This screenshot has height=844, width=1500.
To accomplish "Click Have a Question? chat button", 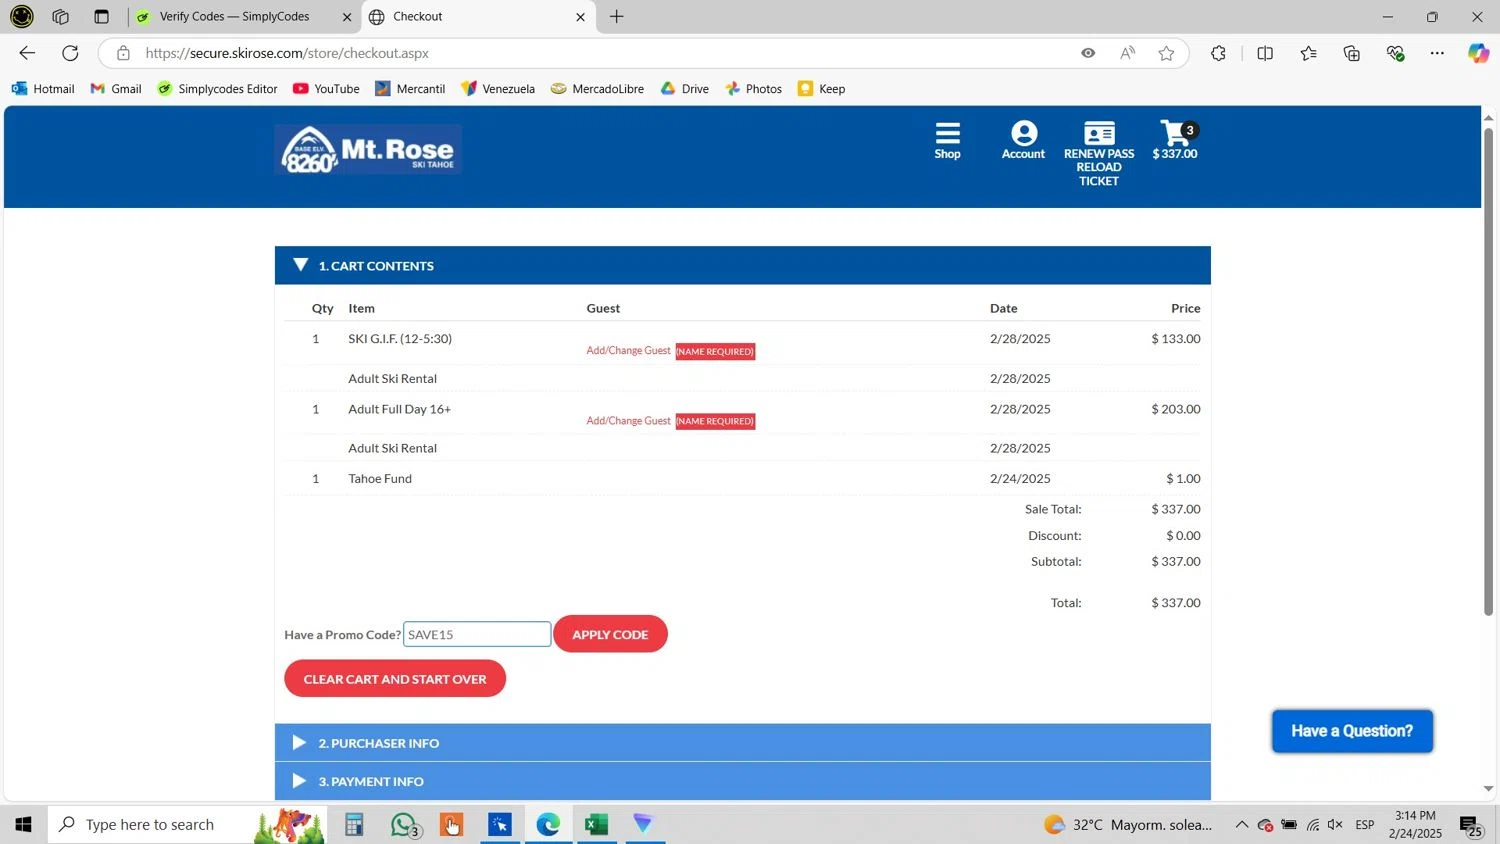I will pos(1352,731).
